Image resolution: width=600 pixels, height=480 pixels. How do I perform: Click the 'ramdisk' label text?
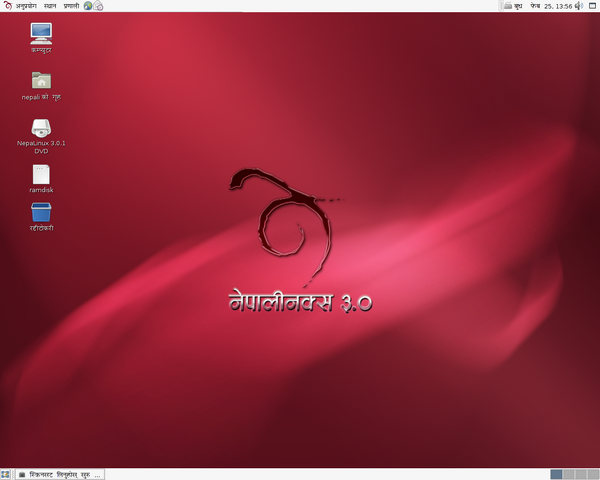41,190
